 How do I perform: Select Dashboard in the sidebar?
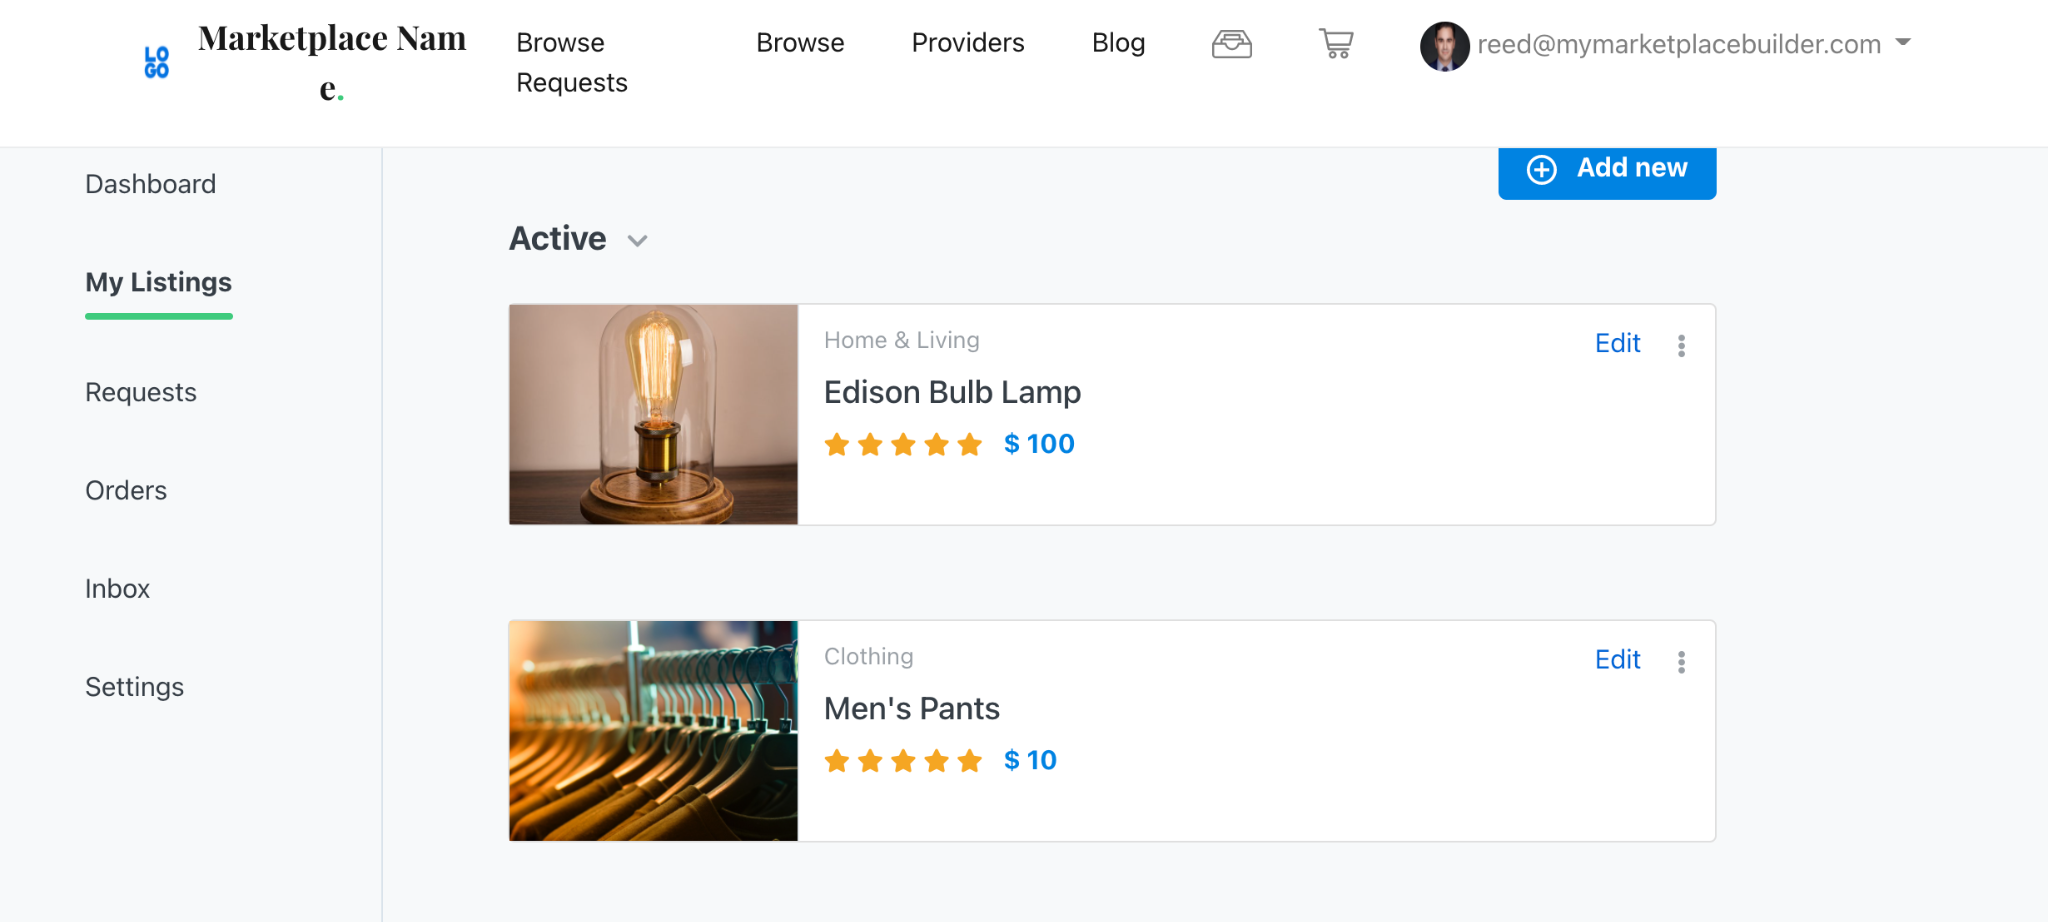pos(150,184)
